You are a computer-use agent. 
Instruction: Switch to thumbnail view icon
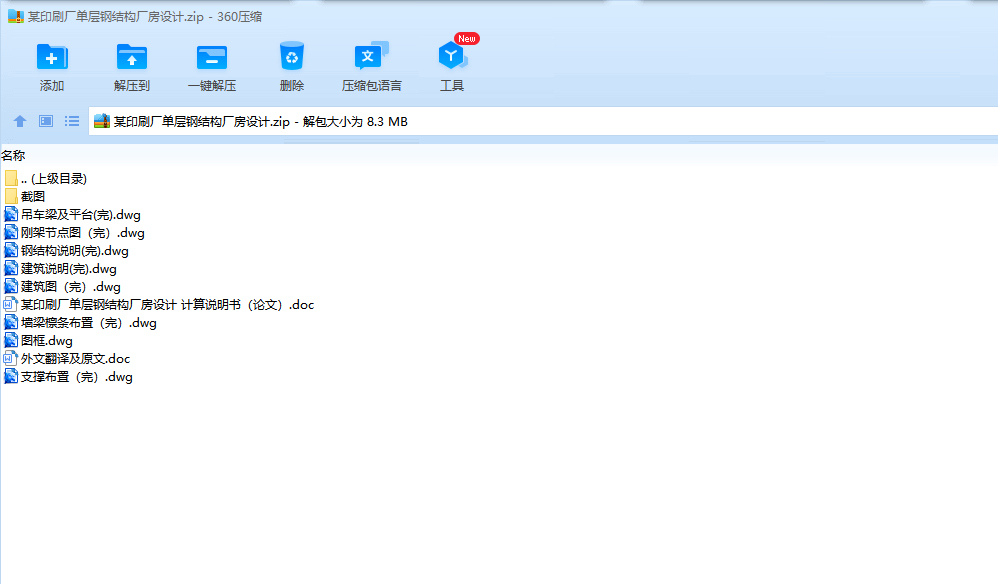point(46,121)
